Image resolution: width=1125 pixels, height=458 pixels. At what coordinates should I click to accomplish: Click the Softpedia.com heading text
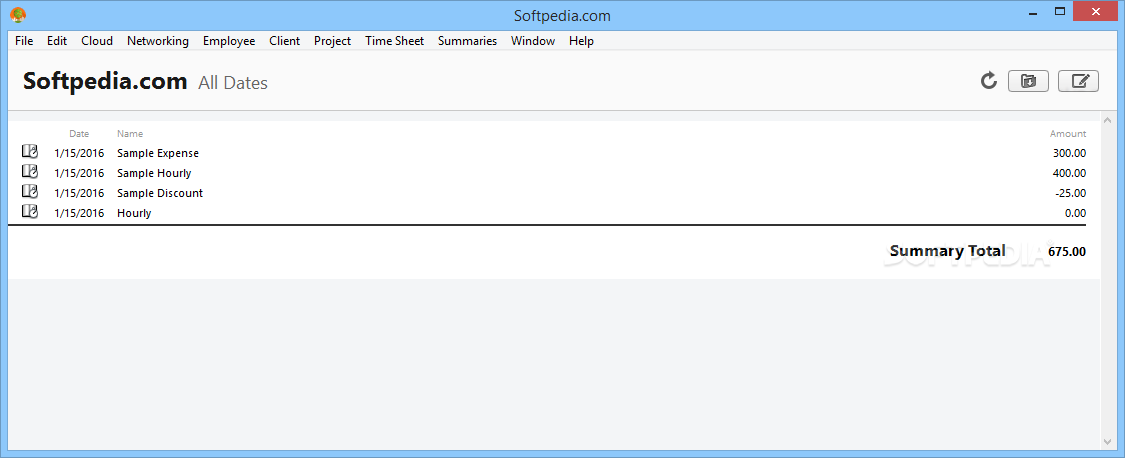pyautogui.click(x=105, y=81)
